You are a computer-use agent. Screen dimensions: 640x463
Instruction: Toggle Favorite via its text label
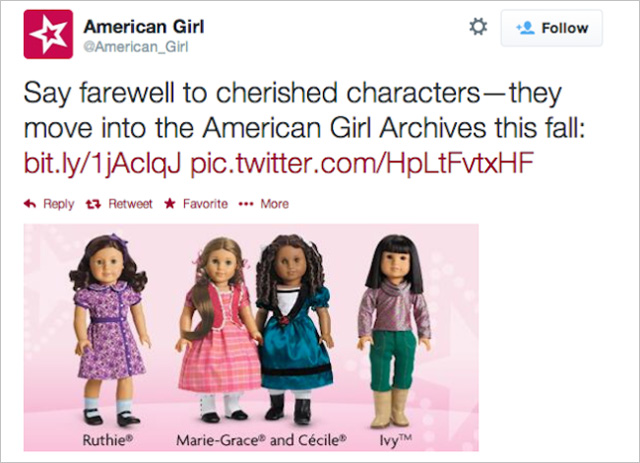[204, 204]
